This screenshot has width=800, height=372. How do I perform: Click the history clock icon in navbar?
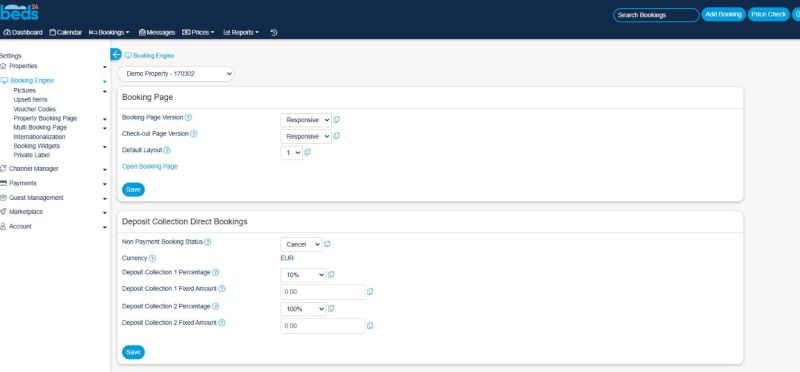(x=273, y=32)
